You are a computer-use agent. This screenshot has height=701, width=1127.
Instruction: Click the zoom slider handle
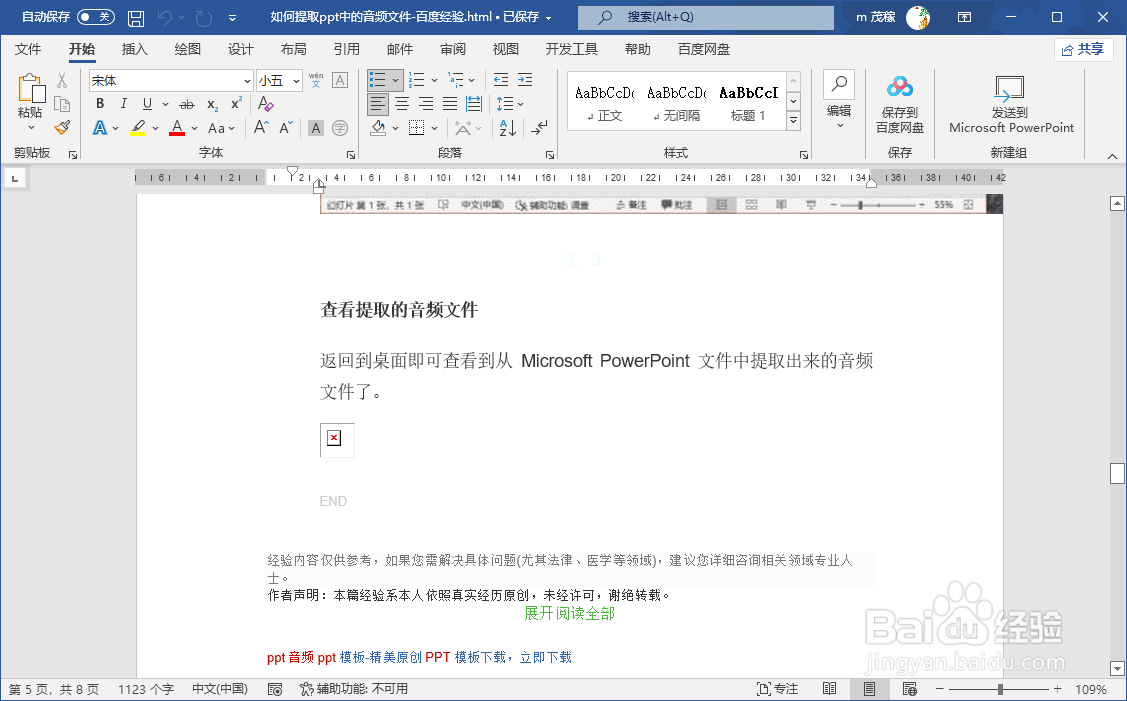[1000, 689]
